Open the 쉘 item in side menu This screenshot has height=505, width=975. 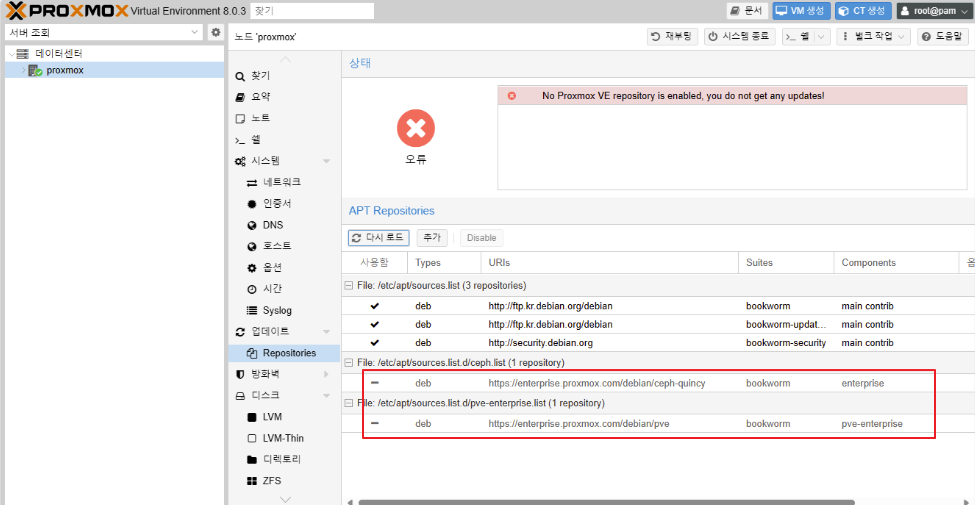284,139
